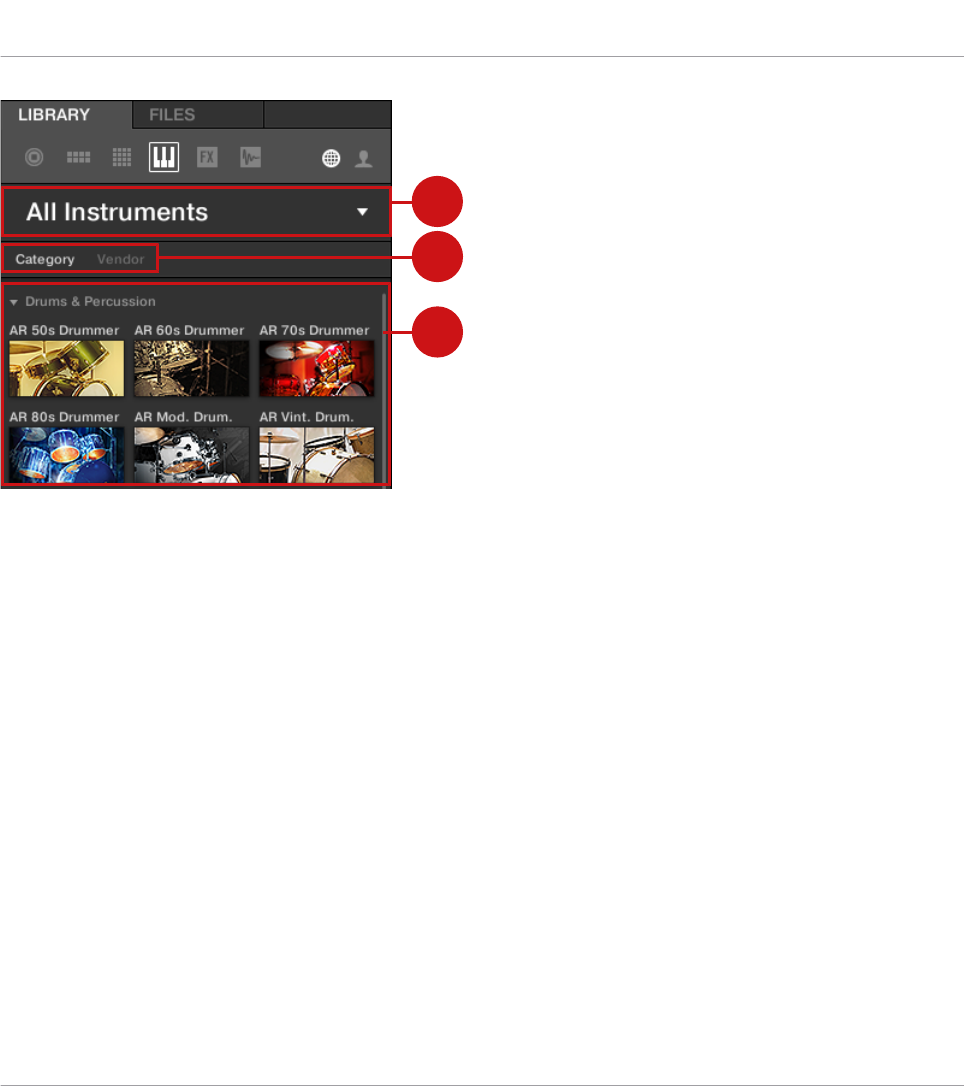Sort products by Category
Viewport: 965px width, 1086px height.
pyautogui.click(x=45, y=259)
